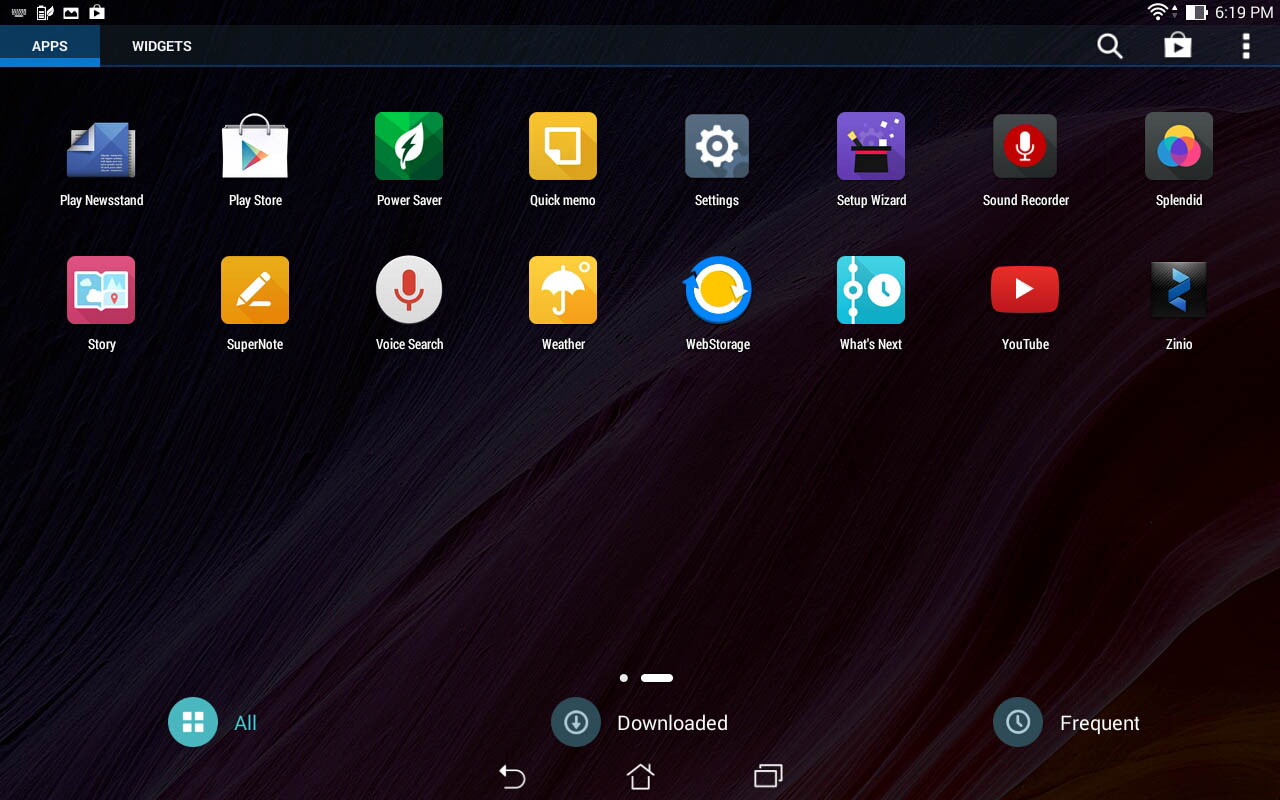Open the Story app
The width and height of the screenshot is (1280, 800).
[101, 304]
